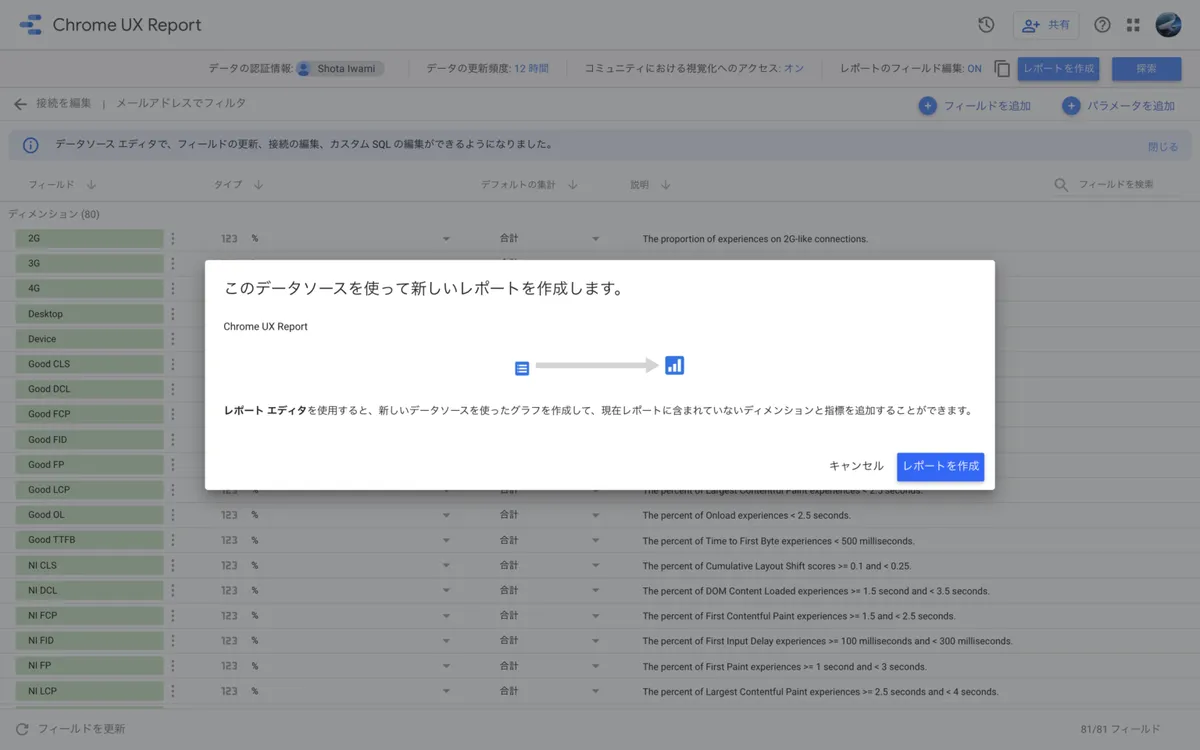Click the sort arrow next to 説明 header
Viewport: 1200px width, 750px height.
tap(665, 185)
